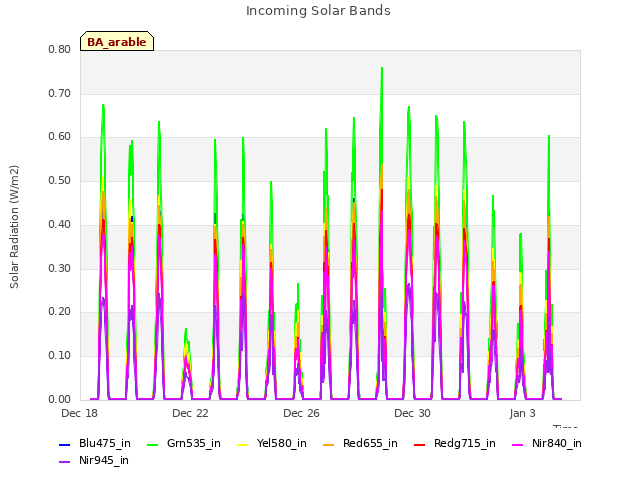Select the Blu475_in legend entry
The height and width of the screenshot is (480, 640).
[95, 444]
